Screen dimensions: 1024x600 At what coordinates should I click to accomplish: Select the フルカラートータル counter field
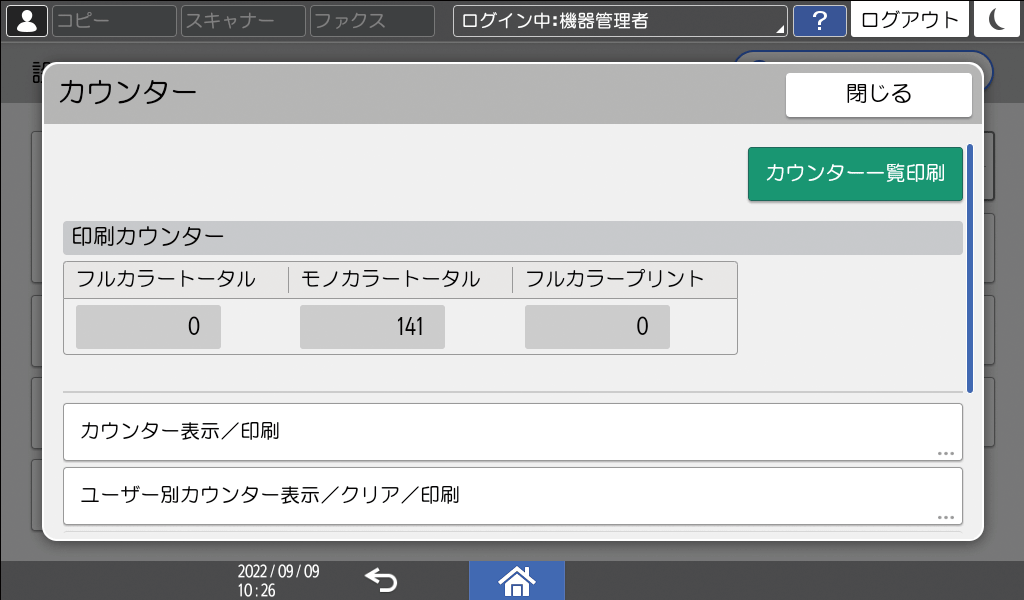point(147,327)
